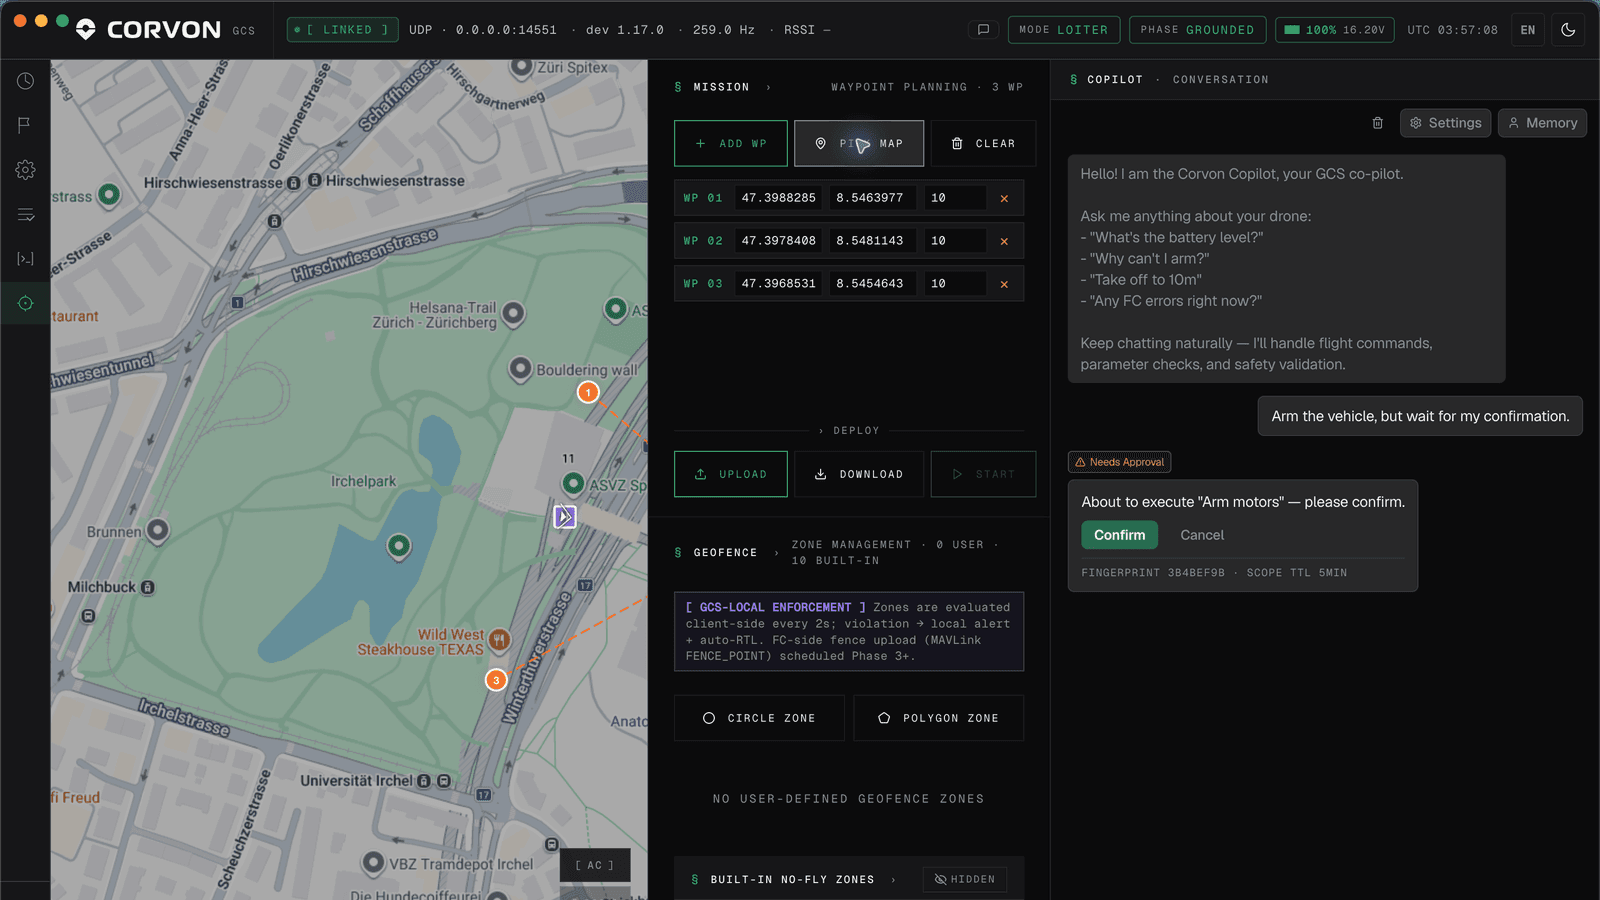The height and width of the screenshot is (900, 1600).
Task: Click the LINKED connection status badge
Action: tap(342, 30)
